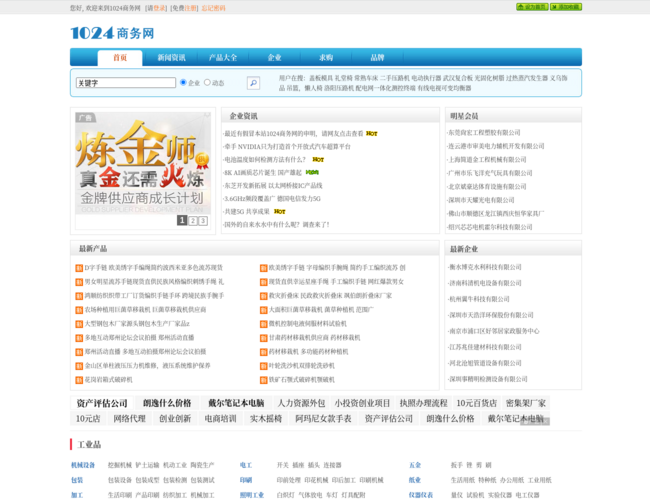
Task: Go to the 品牌 navigation tab
Action: 377,58
